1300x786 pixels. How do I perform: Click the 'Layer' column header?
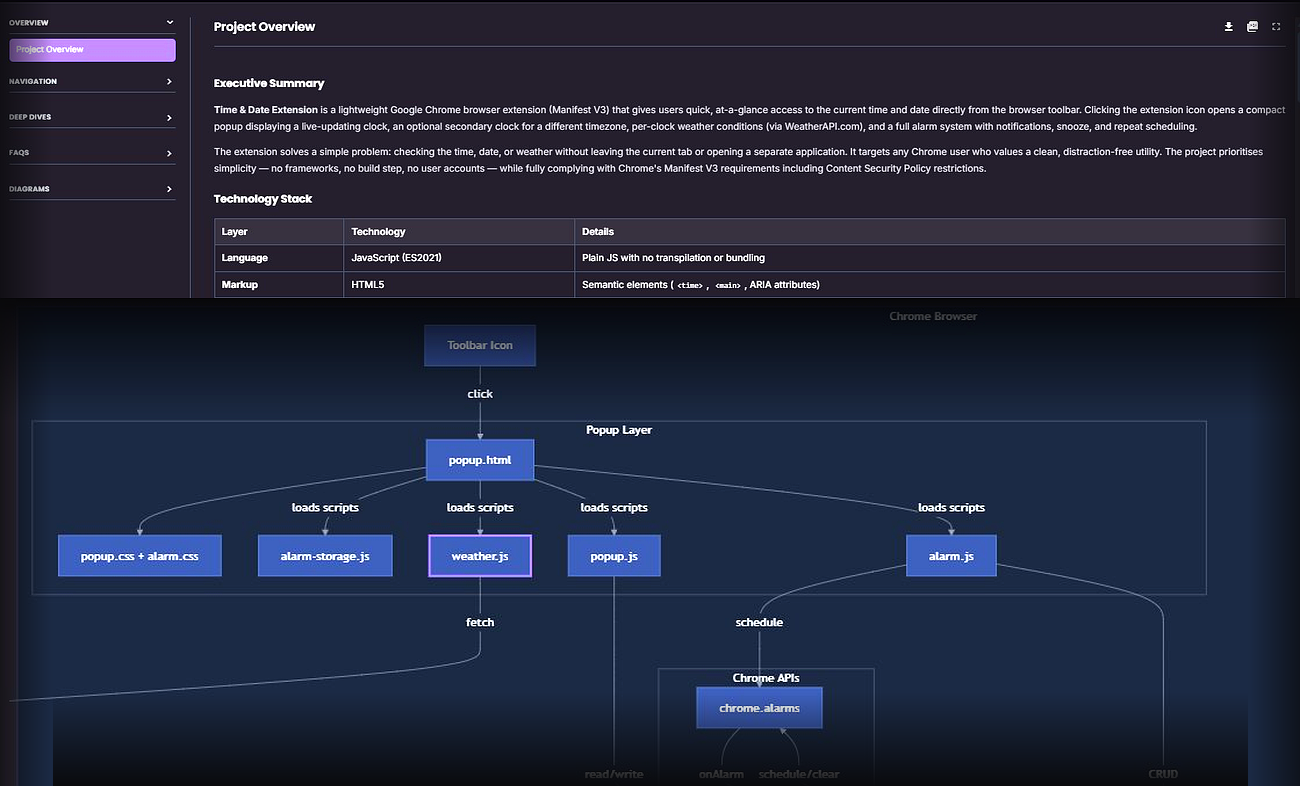coord(279,232)
